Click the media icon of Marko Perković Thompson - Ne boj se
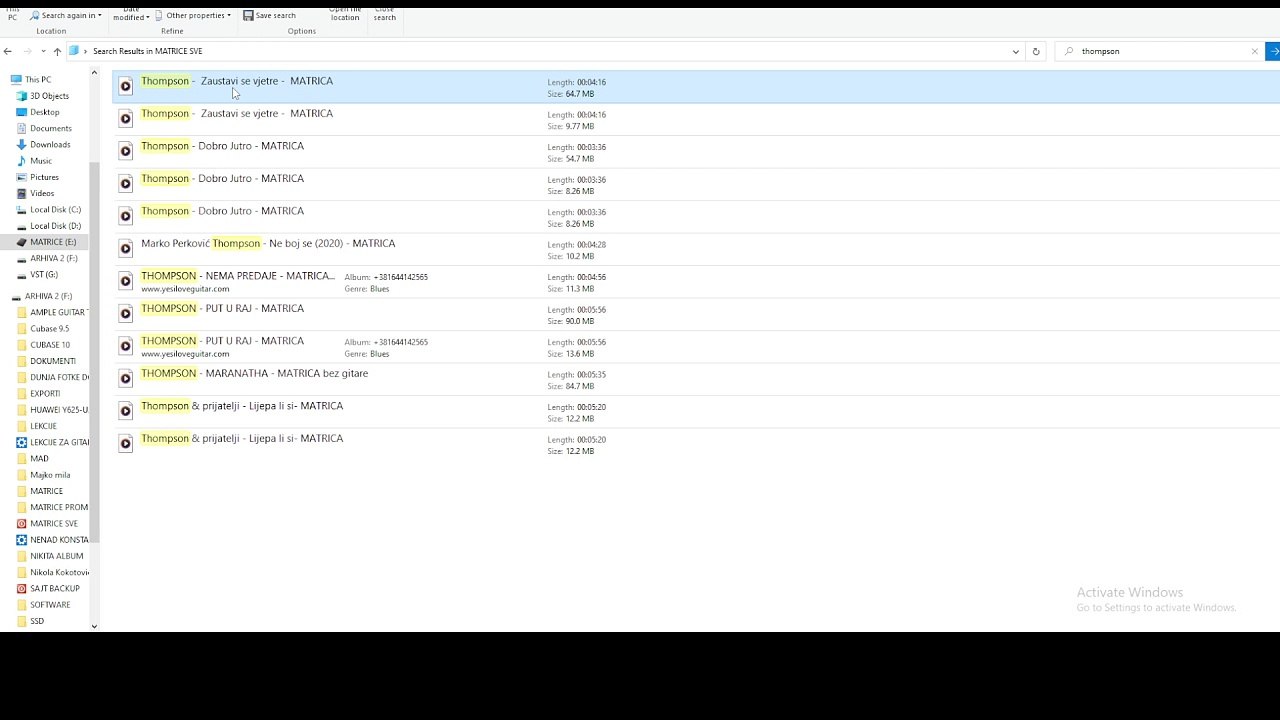 coord(125,249)
